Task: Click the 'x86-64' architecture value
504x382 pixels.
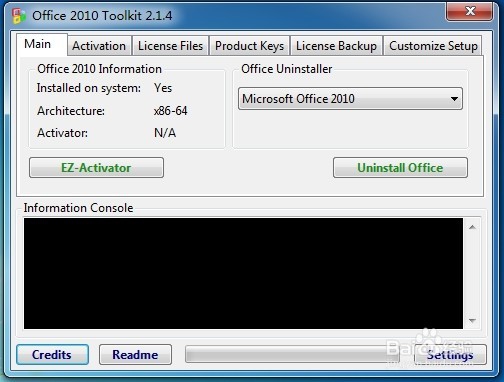Action: (170, 111)
